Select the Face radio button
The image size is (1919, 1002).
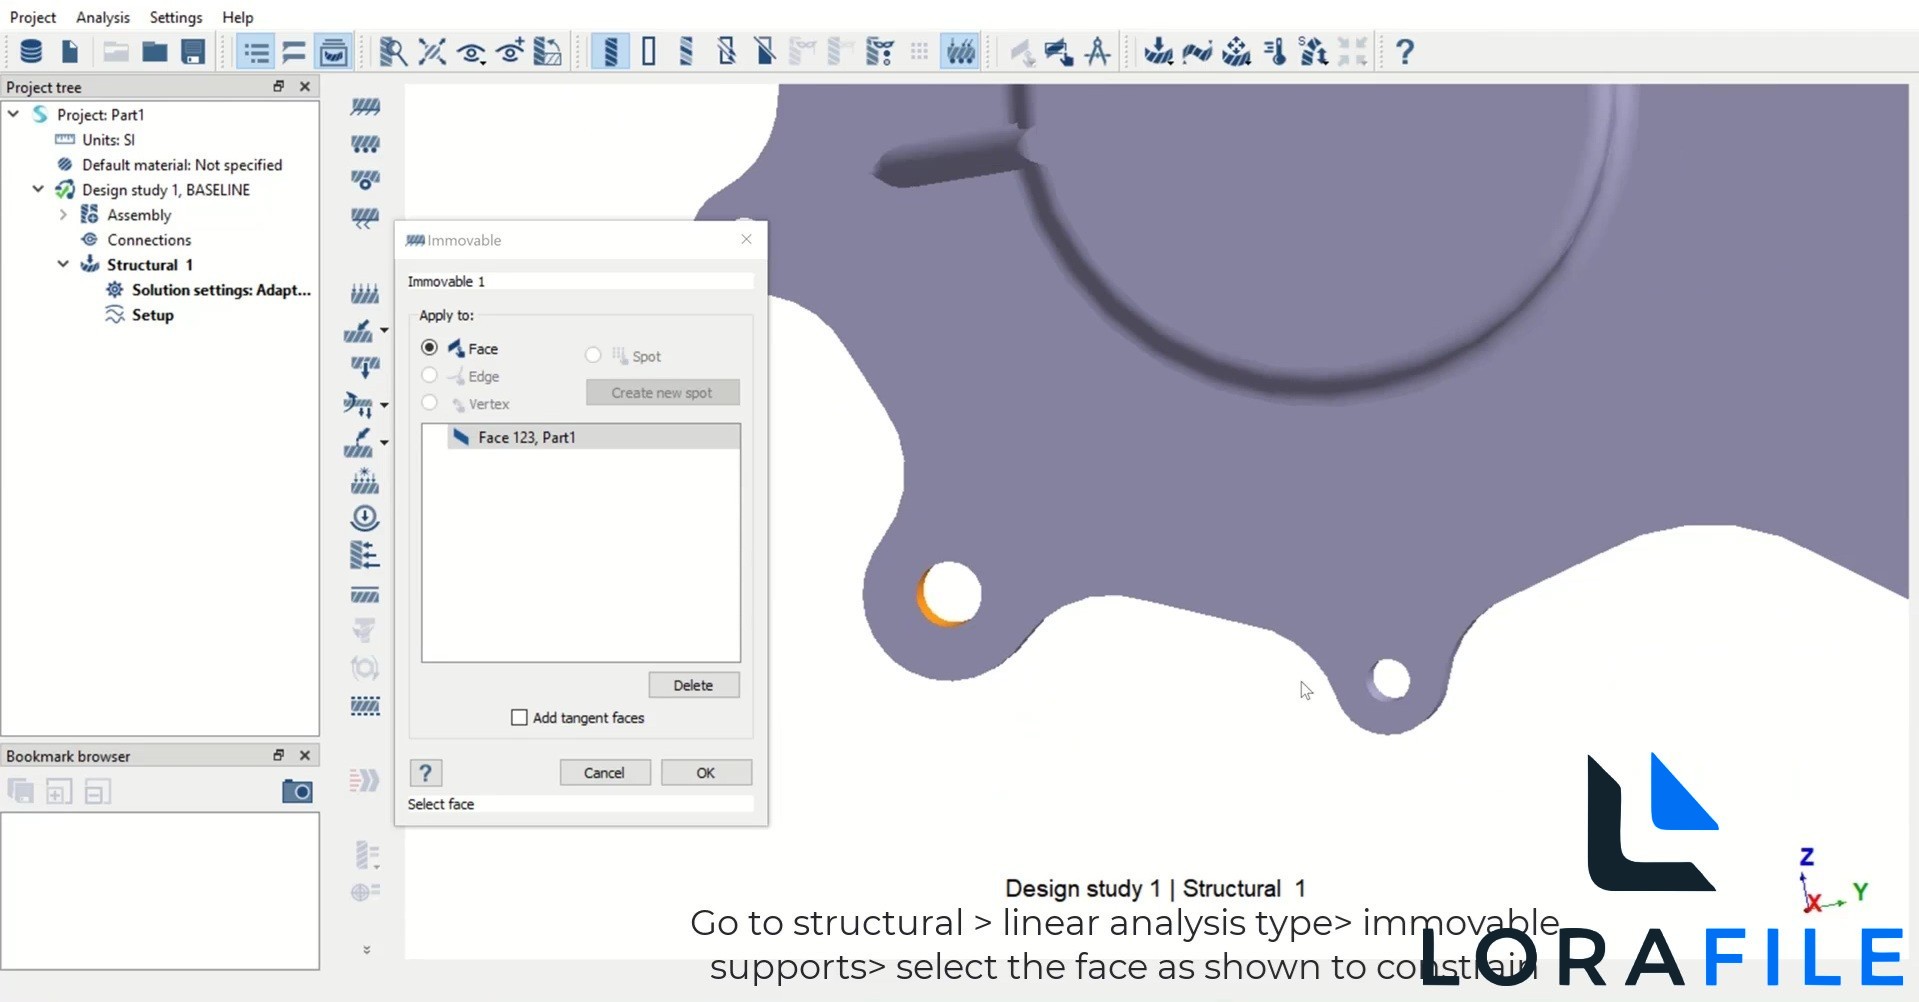(x=429, y=348)
